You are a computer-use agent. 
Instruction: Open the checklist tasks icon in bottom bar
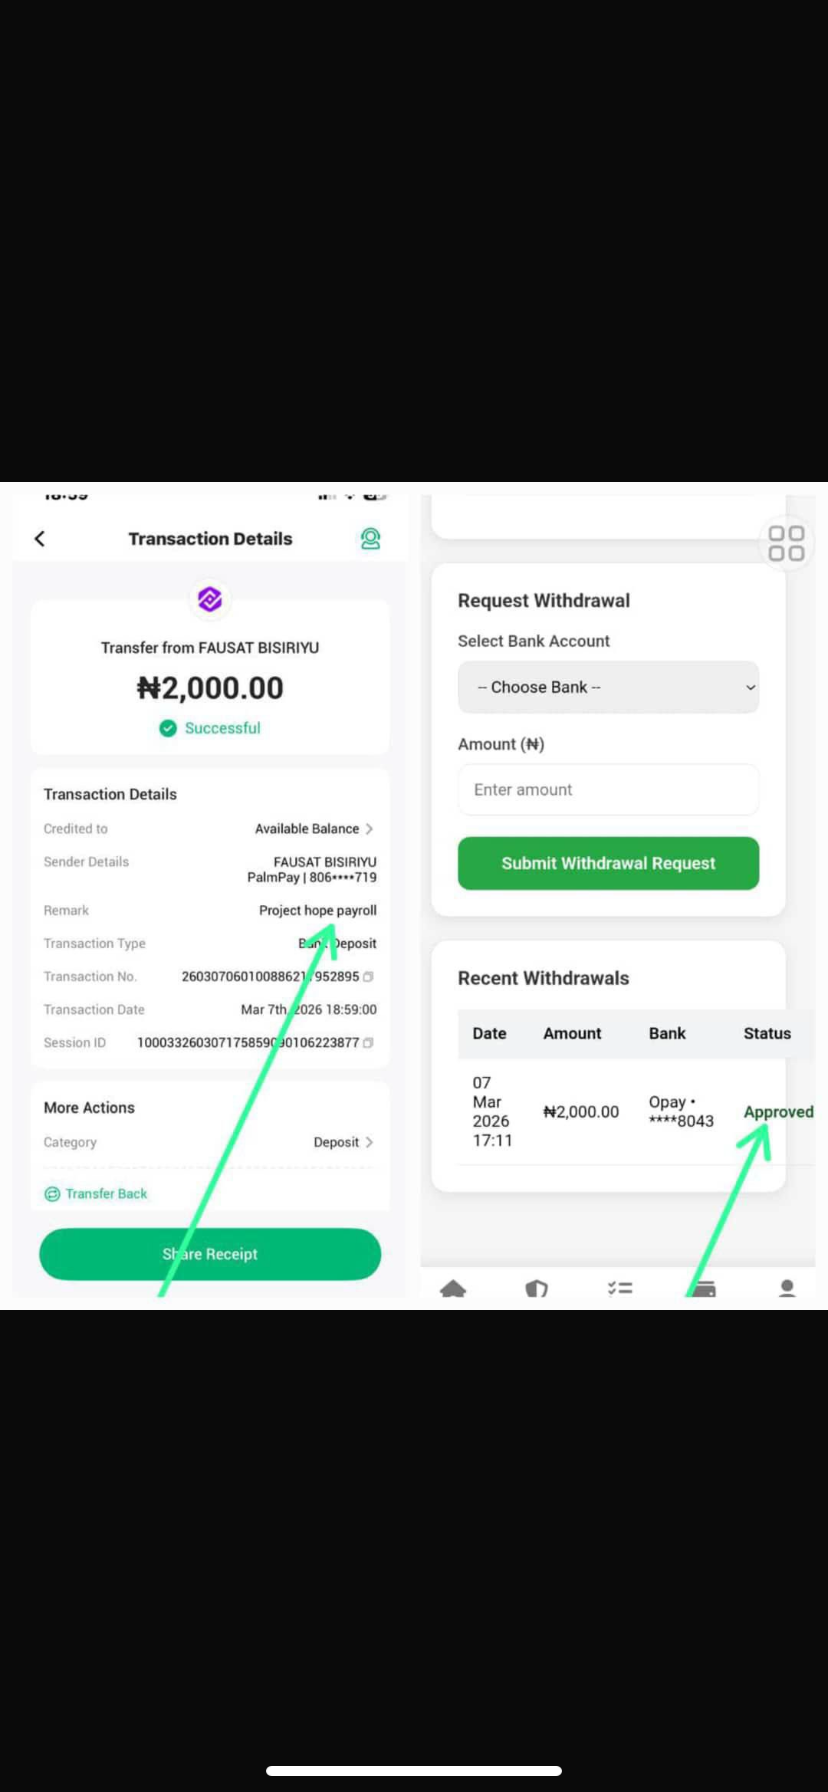point(620,1288)
